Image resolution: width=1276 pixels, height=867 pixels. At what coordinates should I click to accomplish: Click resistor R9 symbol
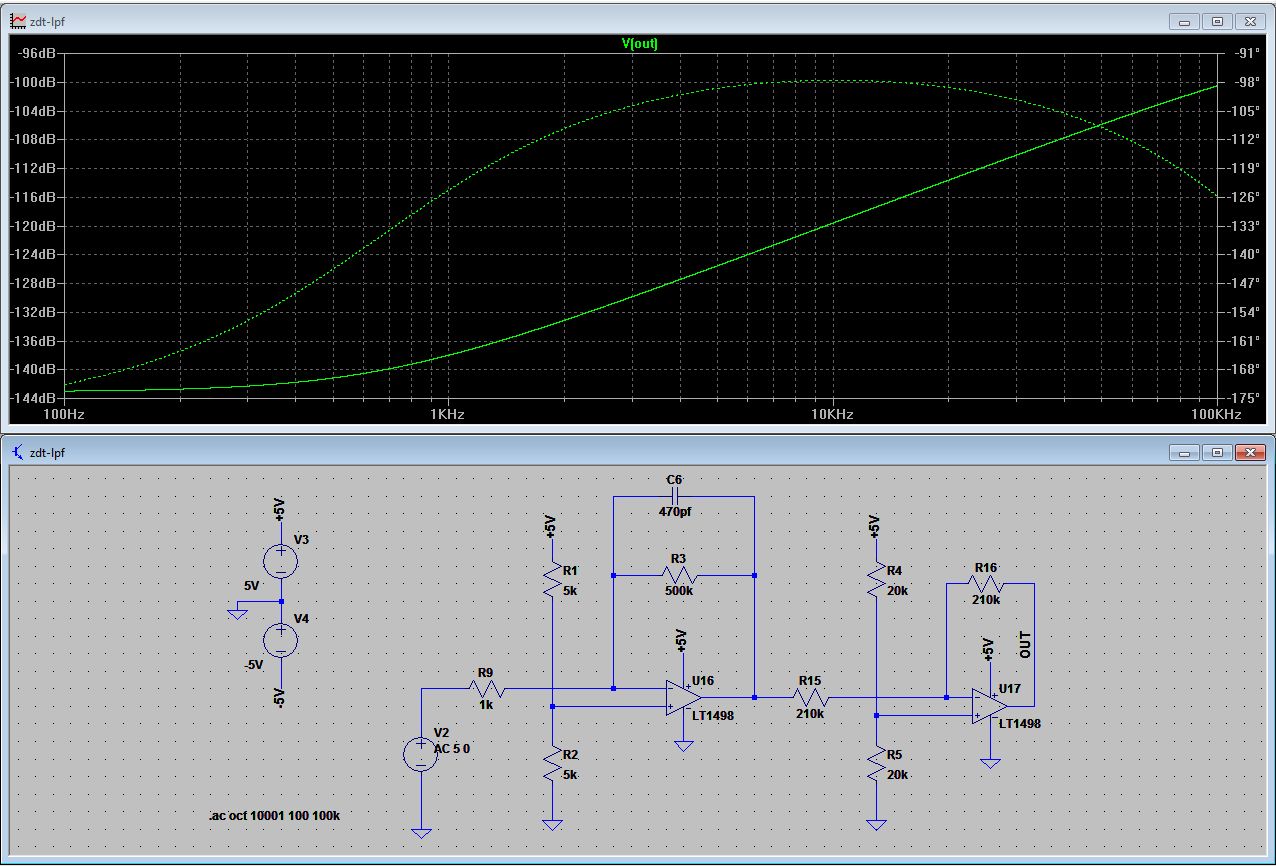487,688
